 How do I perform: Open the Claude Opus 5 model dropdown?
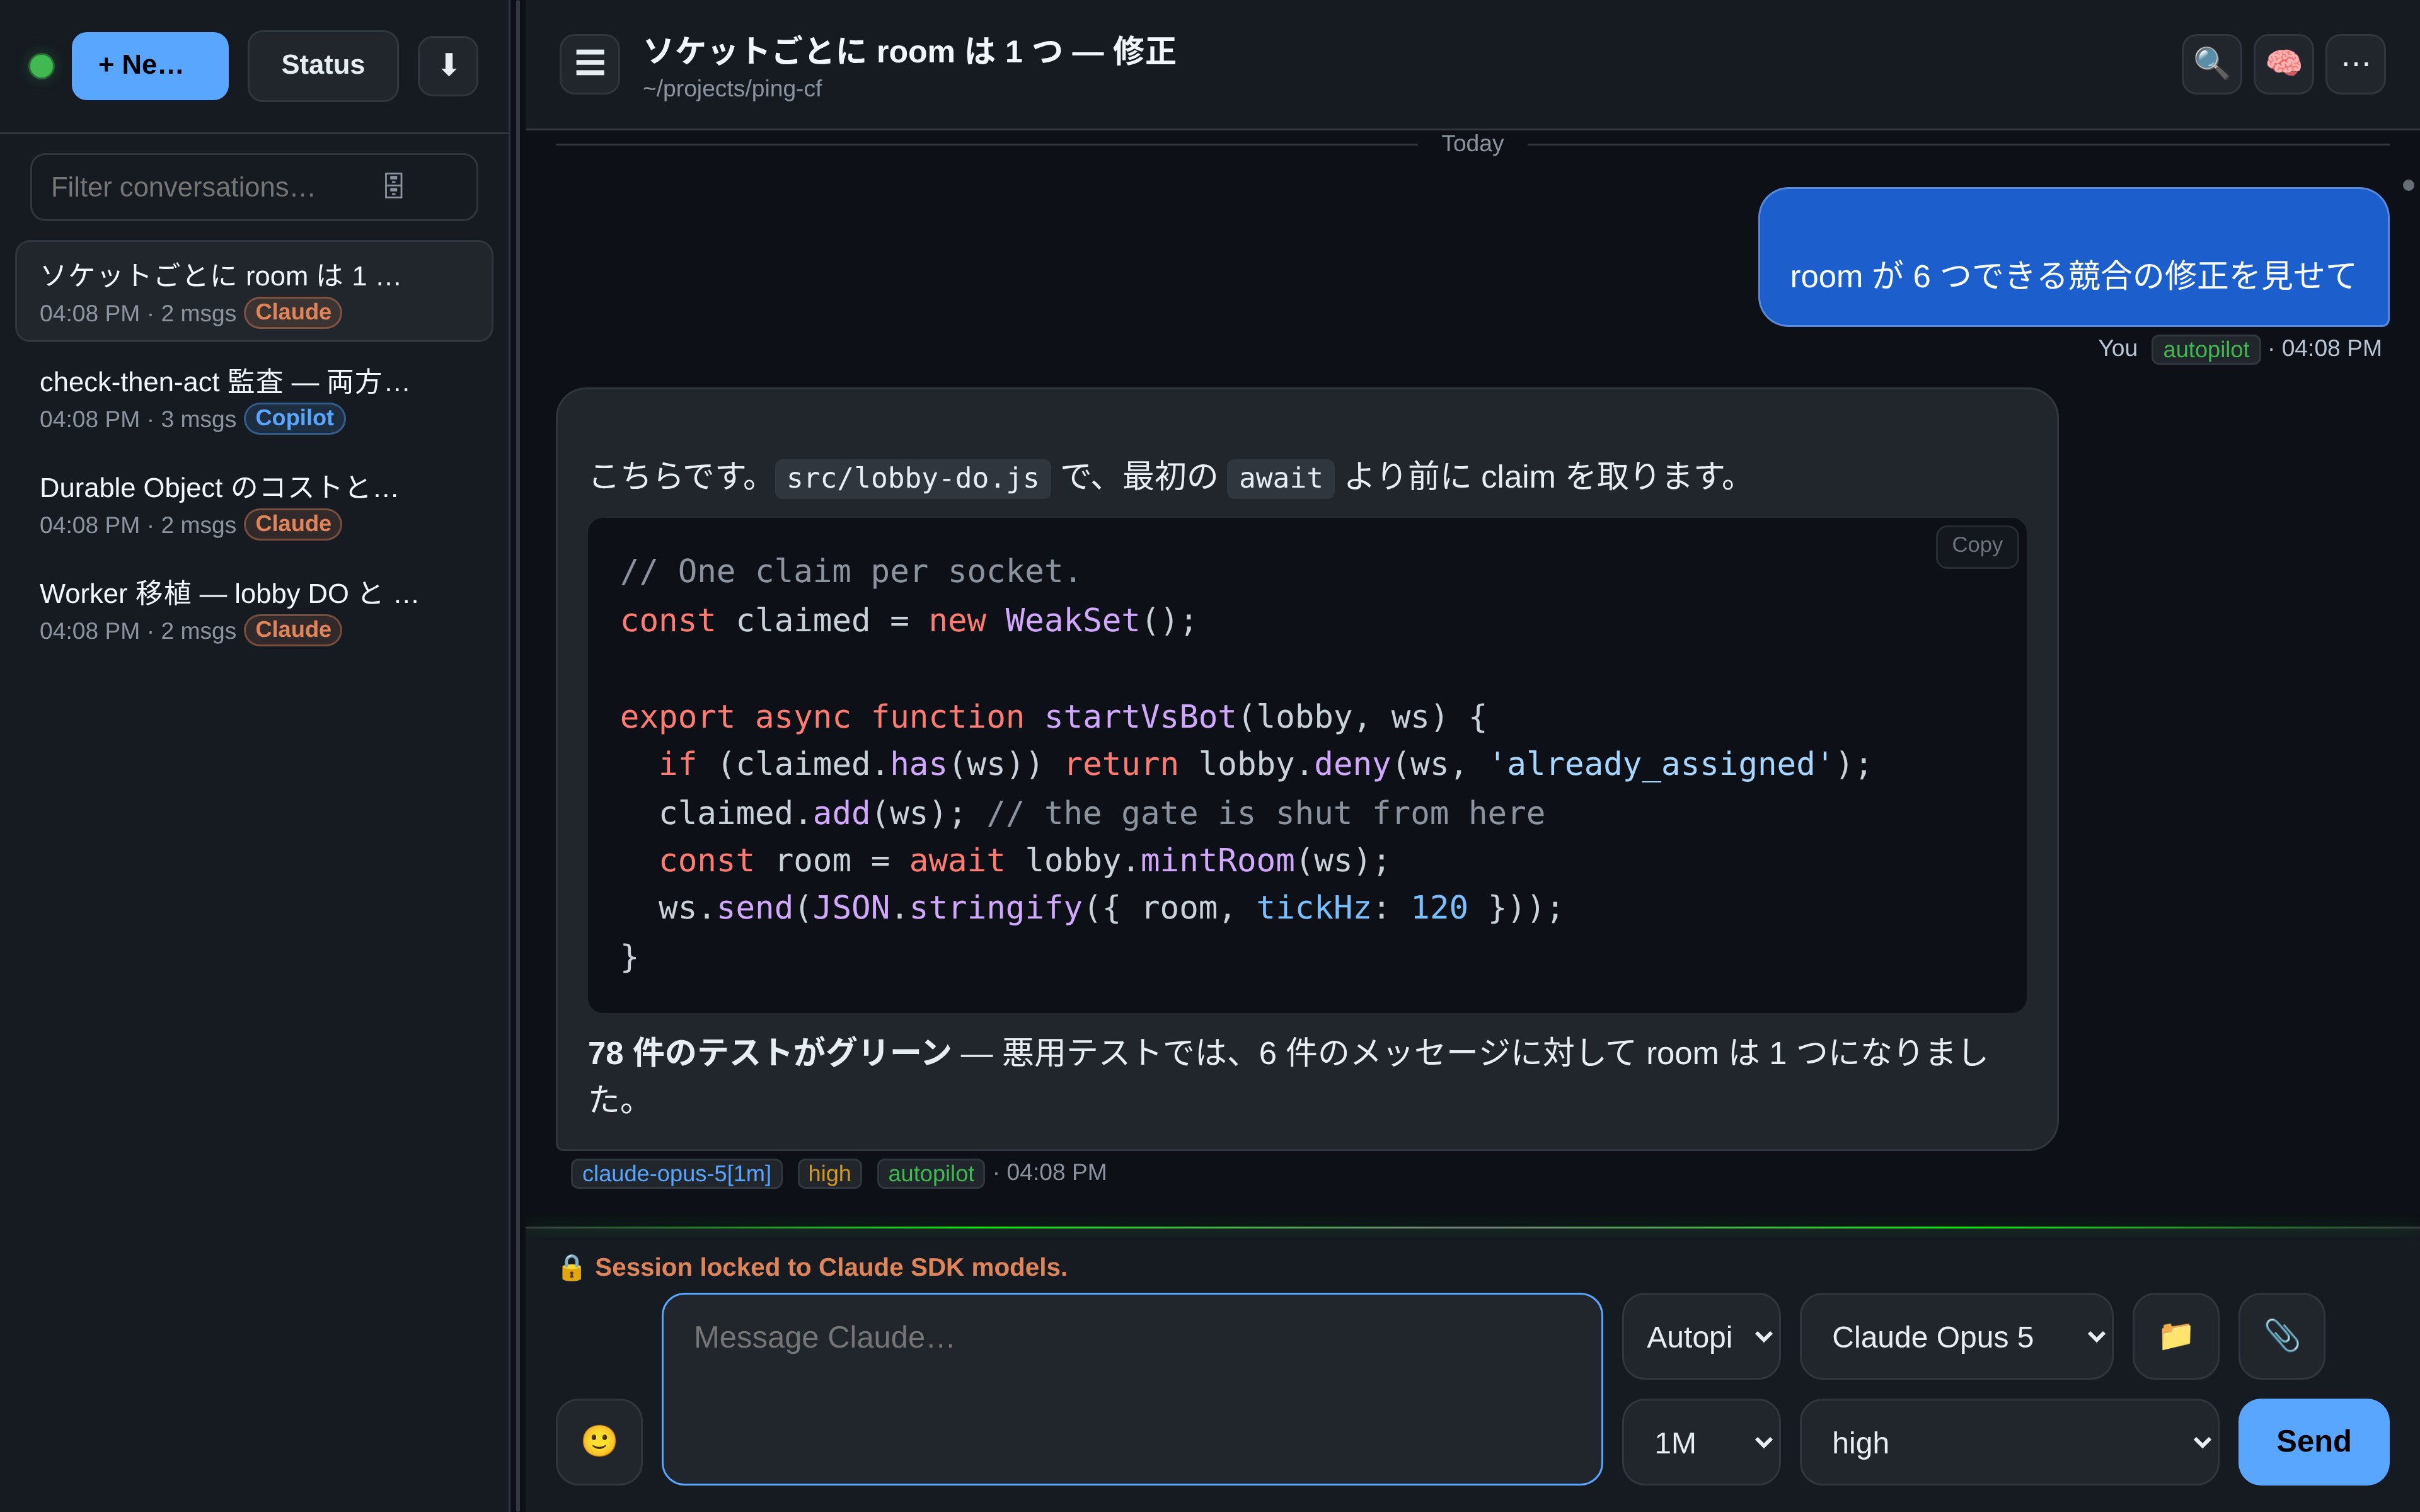(1956, 1337)
